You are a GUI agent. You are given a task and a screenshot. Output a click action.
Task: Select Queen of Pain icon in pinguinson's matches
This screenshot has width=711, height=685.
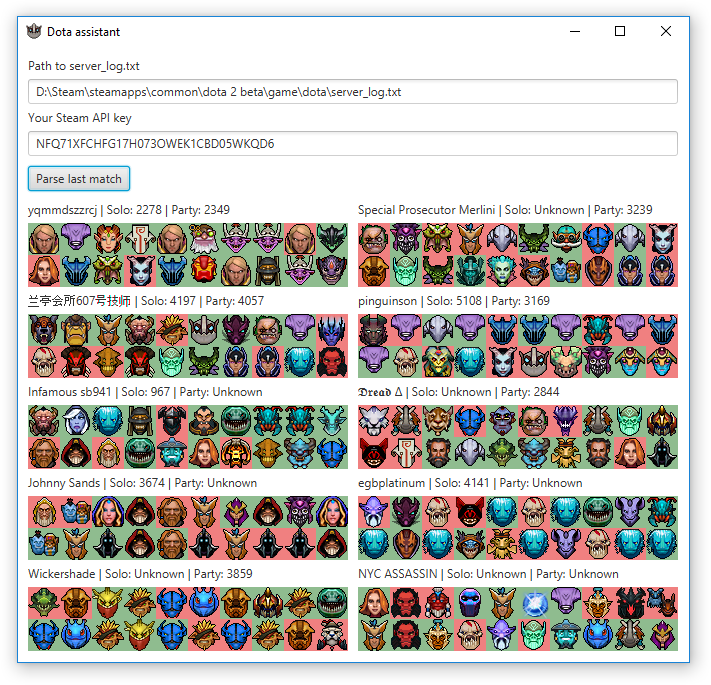pyautogui.click(x=502, y=362)
